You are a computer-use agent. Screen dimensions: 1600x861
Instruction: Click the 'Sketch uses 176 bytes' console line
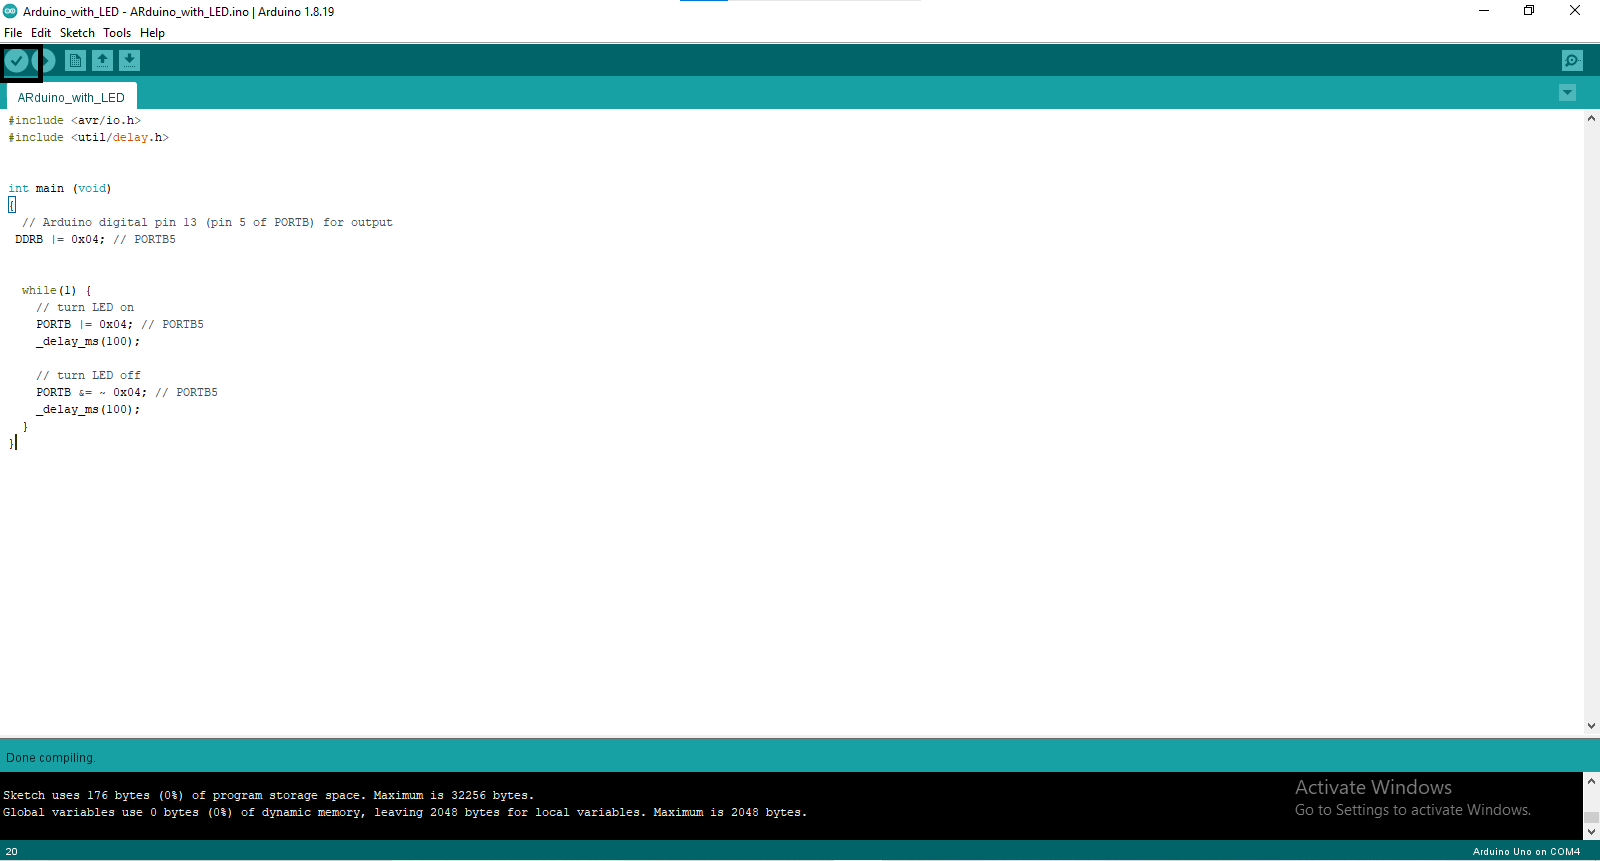point(269,795)
